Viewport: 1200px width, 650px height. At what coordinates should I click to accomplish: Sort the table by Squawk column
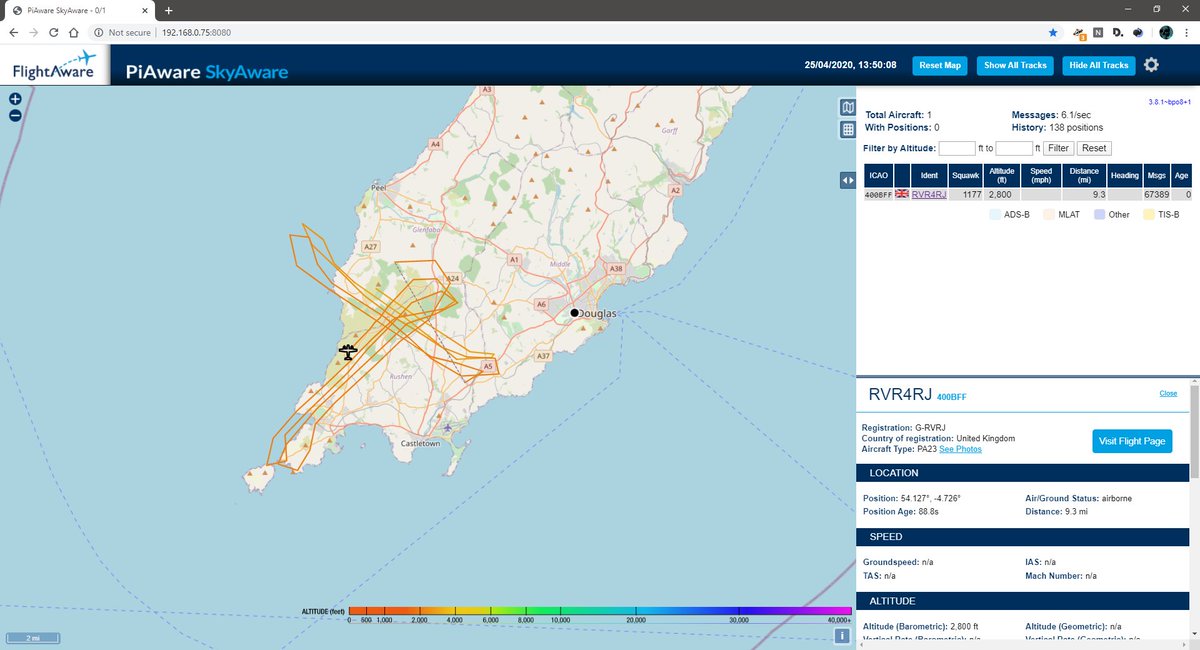click(965, 176)
